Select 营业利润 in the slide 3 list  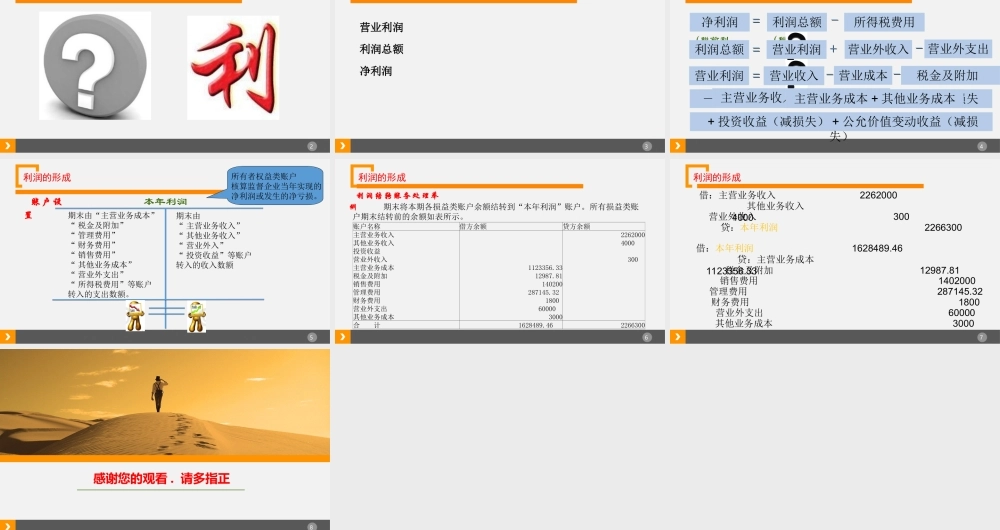(381, 27)
